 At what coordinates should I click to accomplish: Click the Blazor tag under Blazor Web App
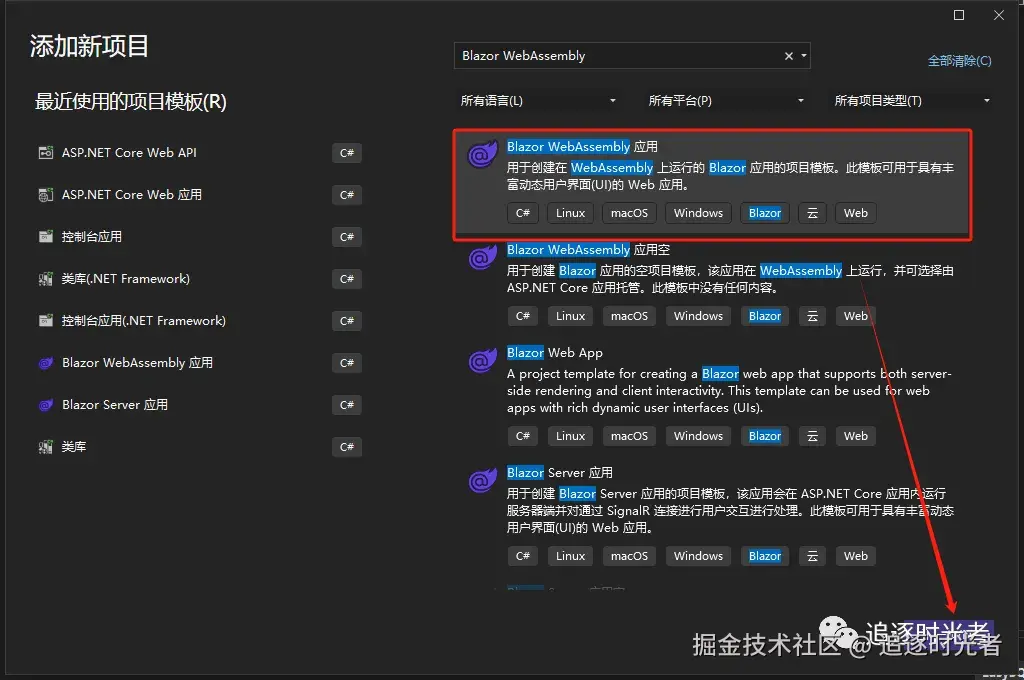765,436
